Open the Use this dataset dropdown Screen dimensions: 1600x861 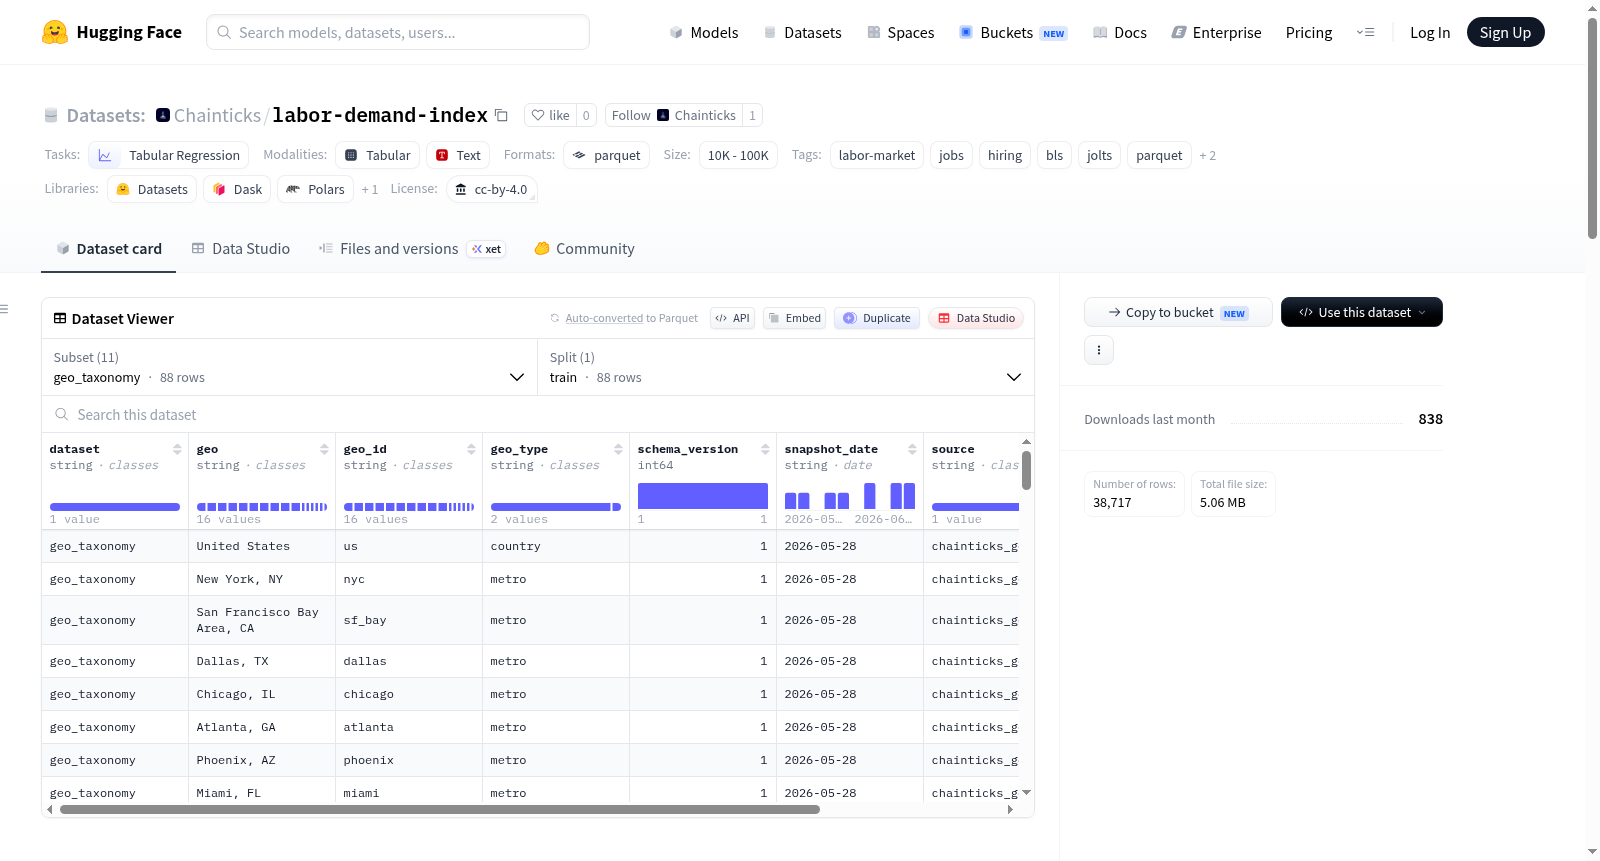[1362, 312]
